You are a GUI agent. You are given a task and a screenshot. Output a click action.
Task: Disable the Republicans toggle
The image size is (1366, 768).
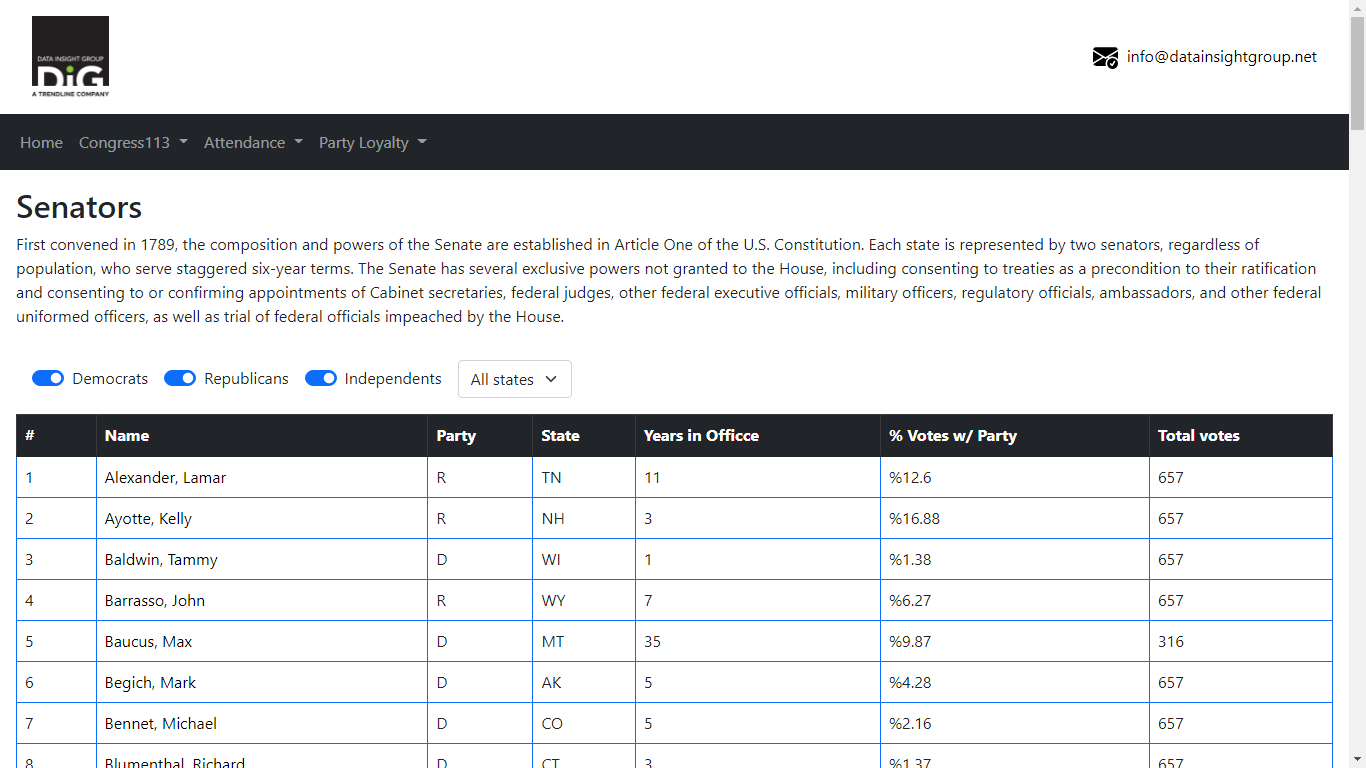(180, 378)
